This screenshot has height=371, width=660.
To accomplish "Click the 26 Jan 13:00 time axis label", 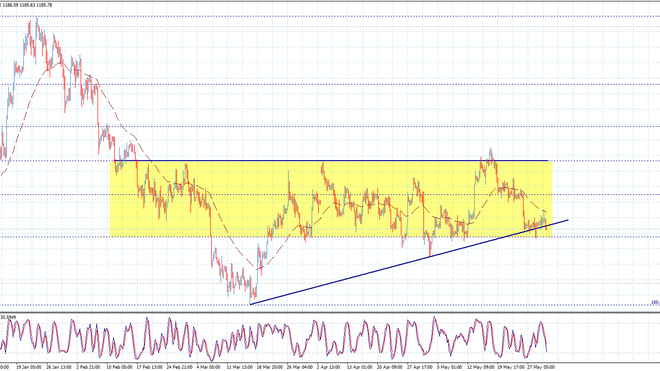I will (x=59, y=367).
